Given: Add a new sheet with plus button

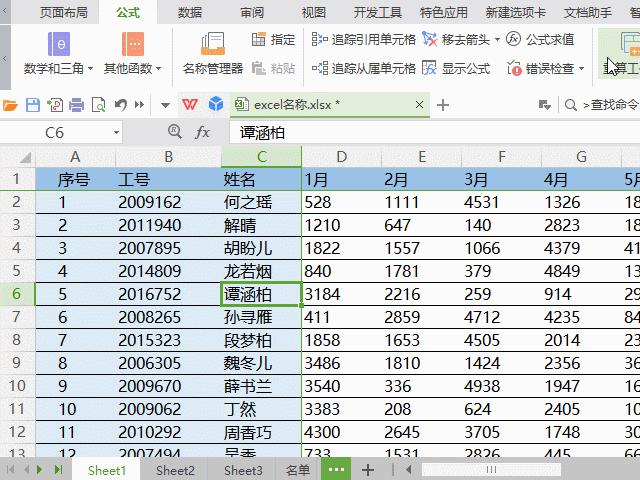Looking at the screenshot, I should [368, 470].
